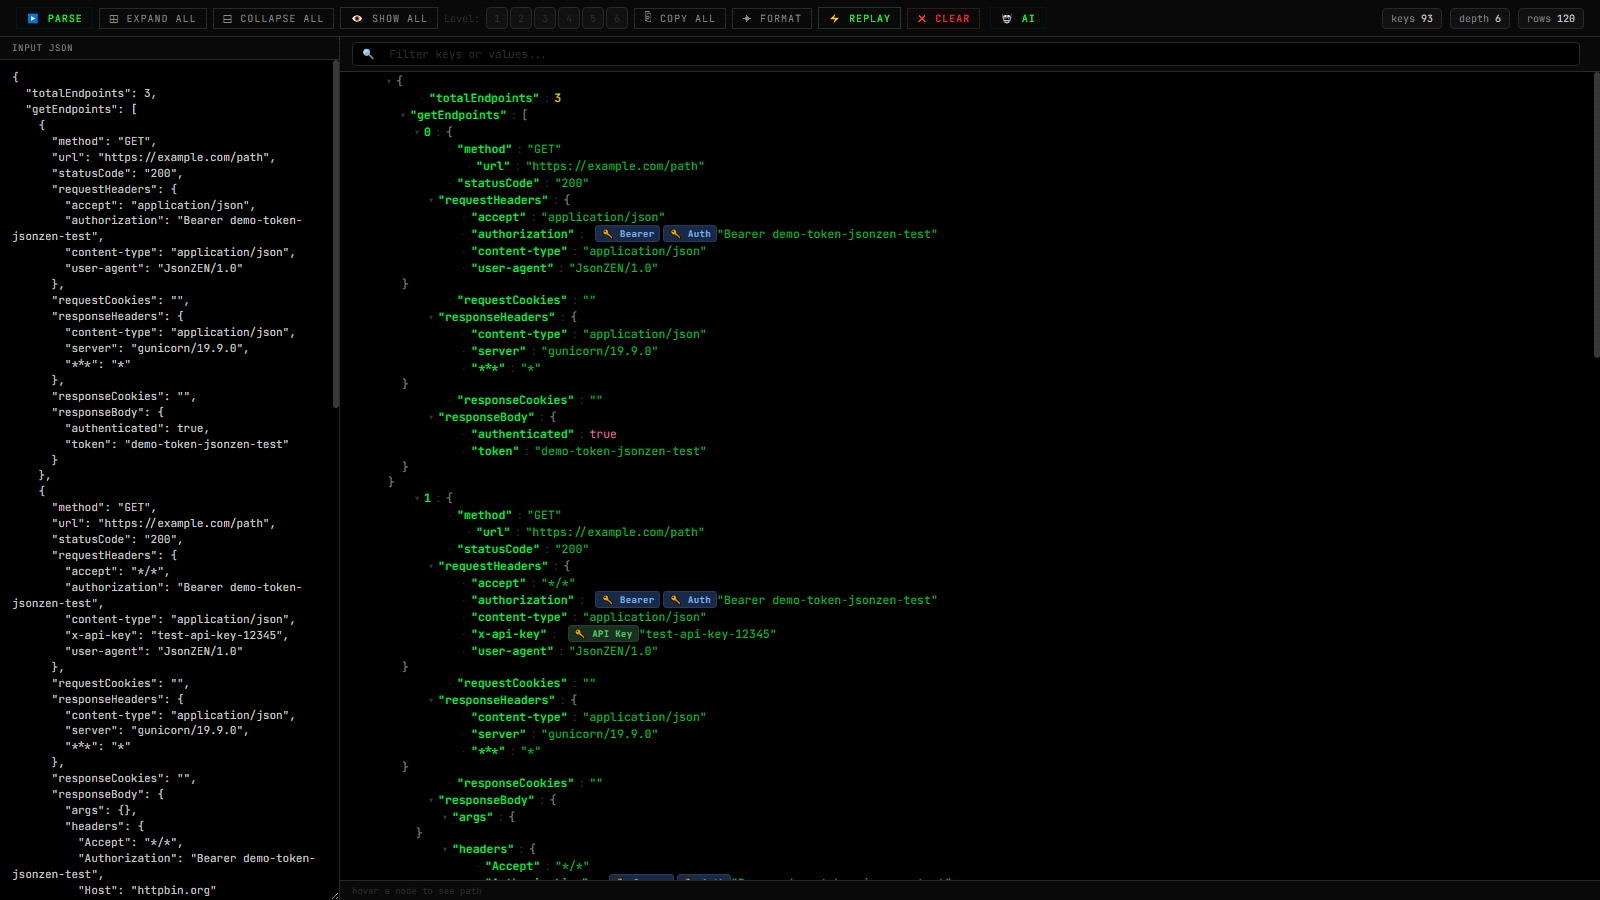Screen dimensions: 1600x900
Task: Click the search magnifier icon
Action: (x=368, y=54)
